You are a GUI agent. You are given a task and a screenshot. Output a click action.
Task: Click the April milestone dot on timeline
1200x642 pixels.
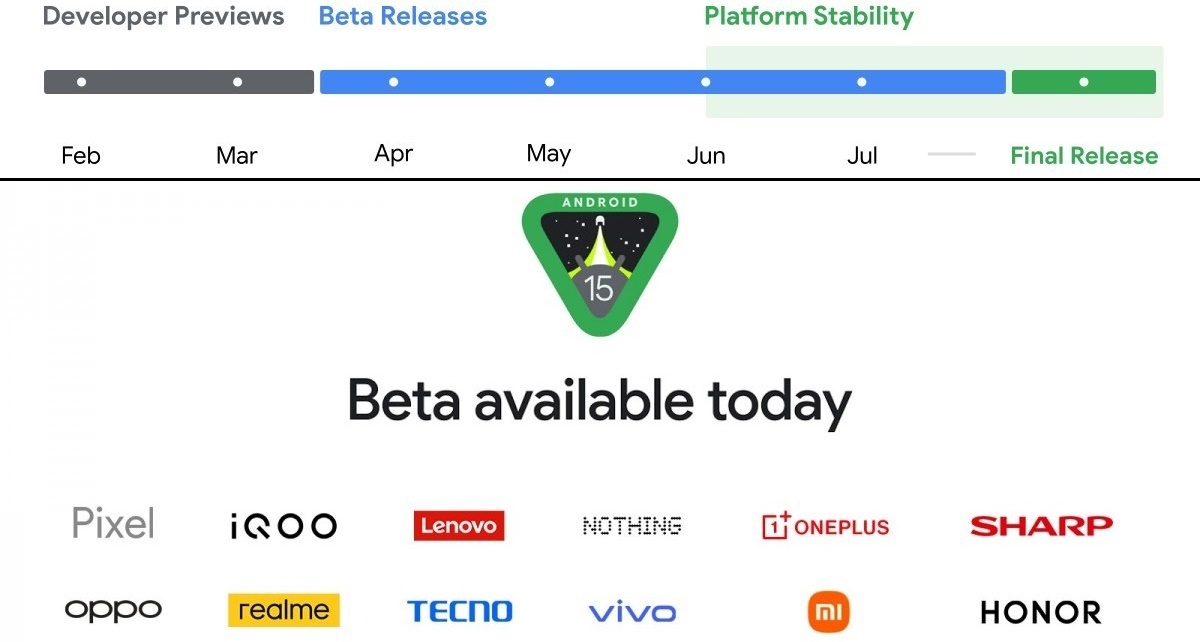[x=394, y=82]
